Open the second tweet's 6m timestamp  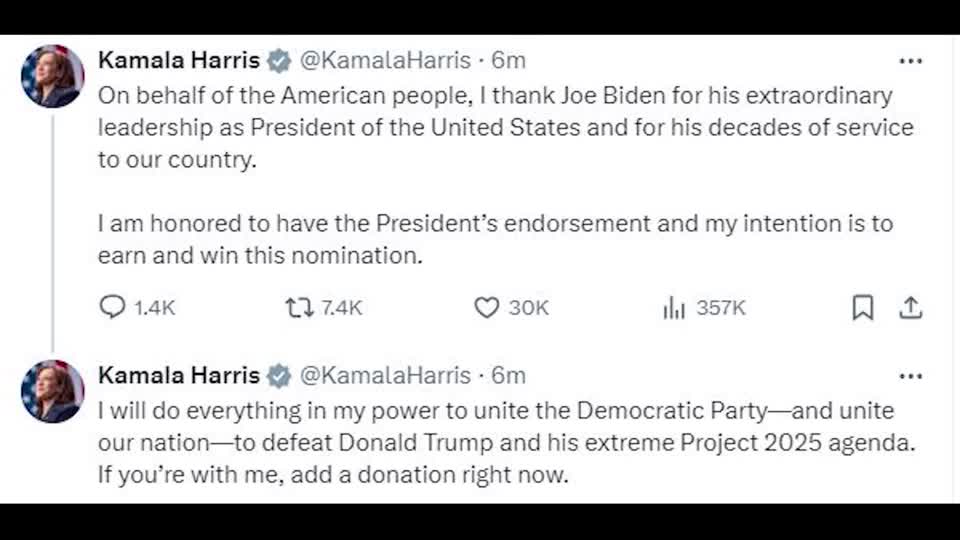pyautogui.click(x=508, y=376)
